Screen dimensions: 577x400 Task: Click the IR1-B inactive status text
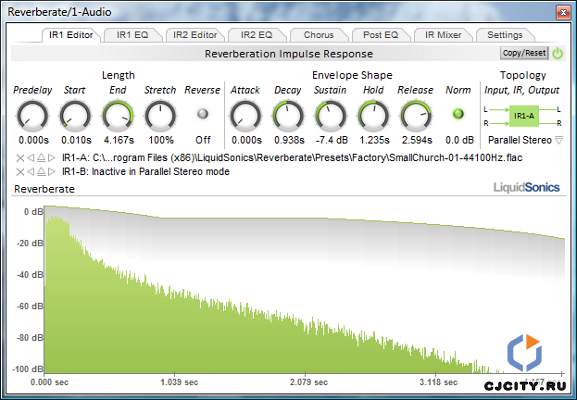[x=146, y=172]
